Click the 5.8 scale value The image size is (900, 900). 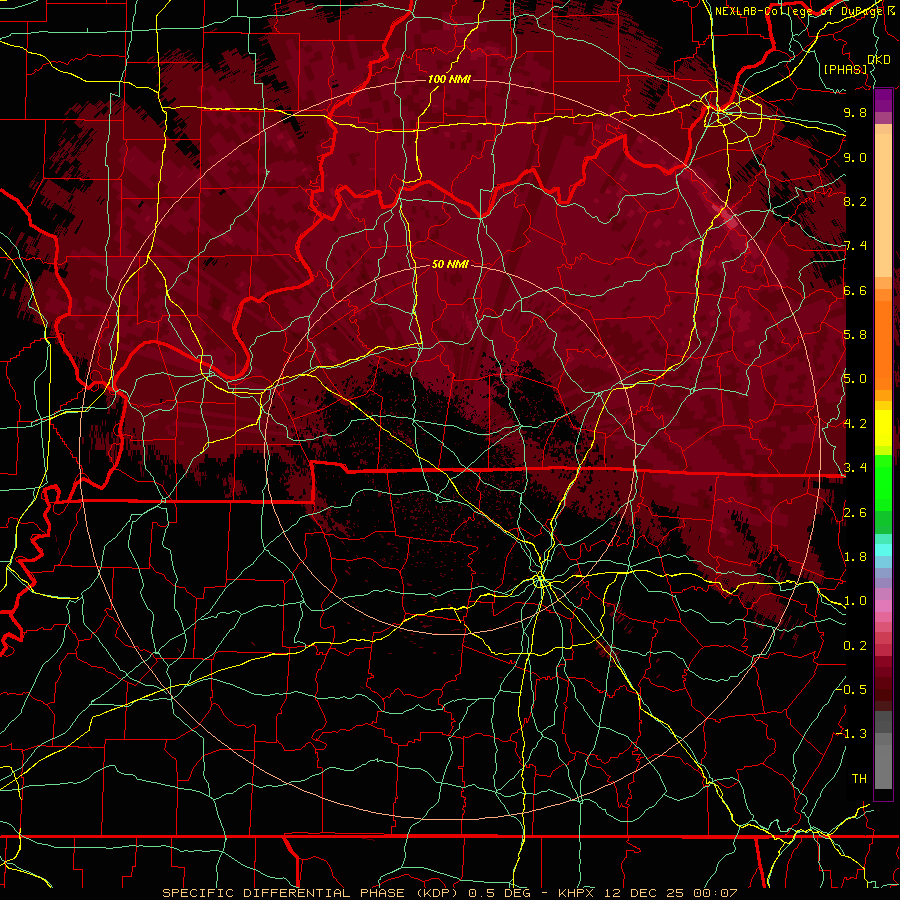coord(855,335)
